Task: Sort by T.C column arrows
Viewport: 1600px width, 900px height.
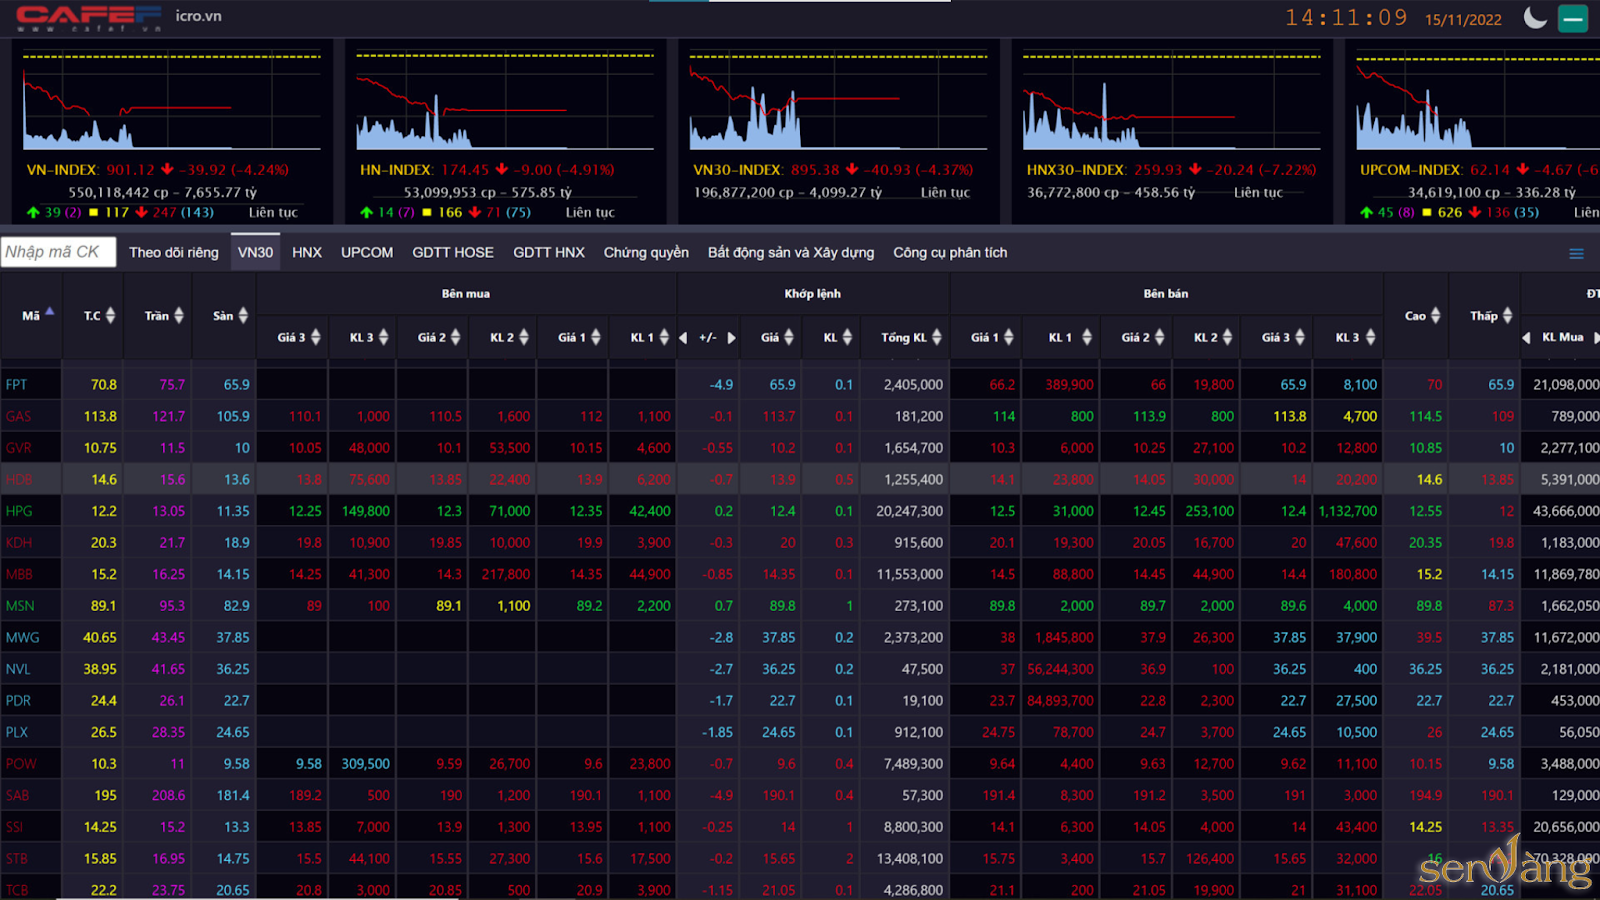Action: tap(110, 315)
